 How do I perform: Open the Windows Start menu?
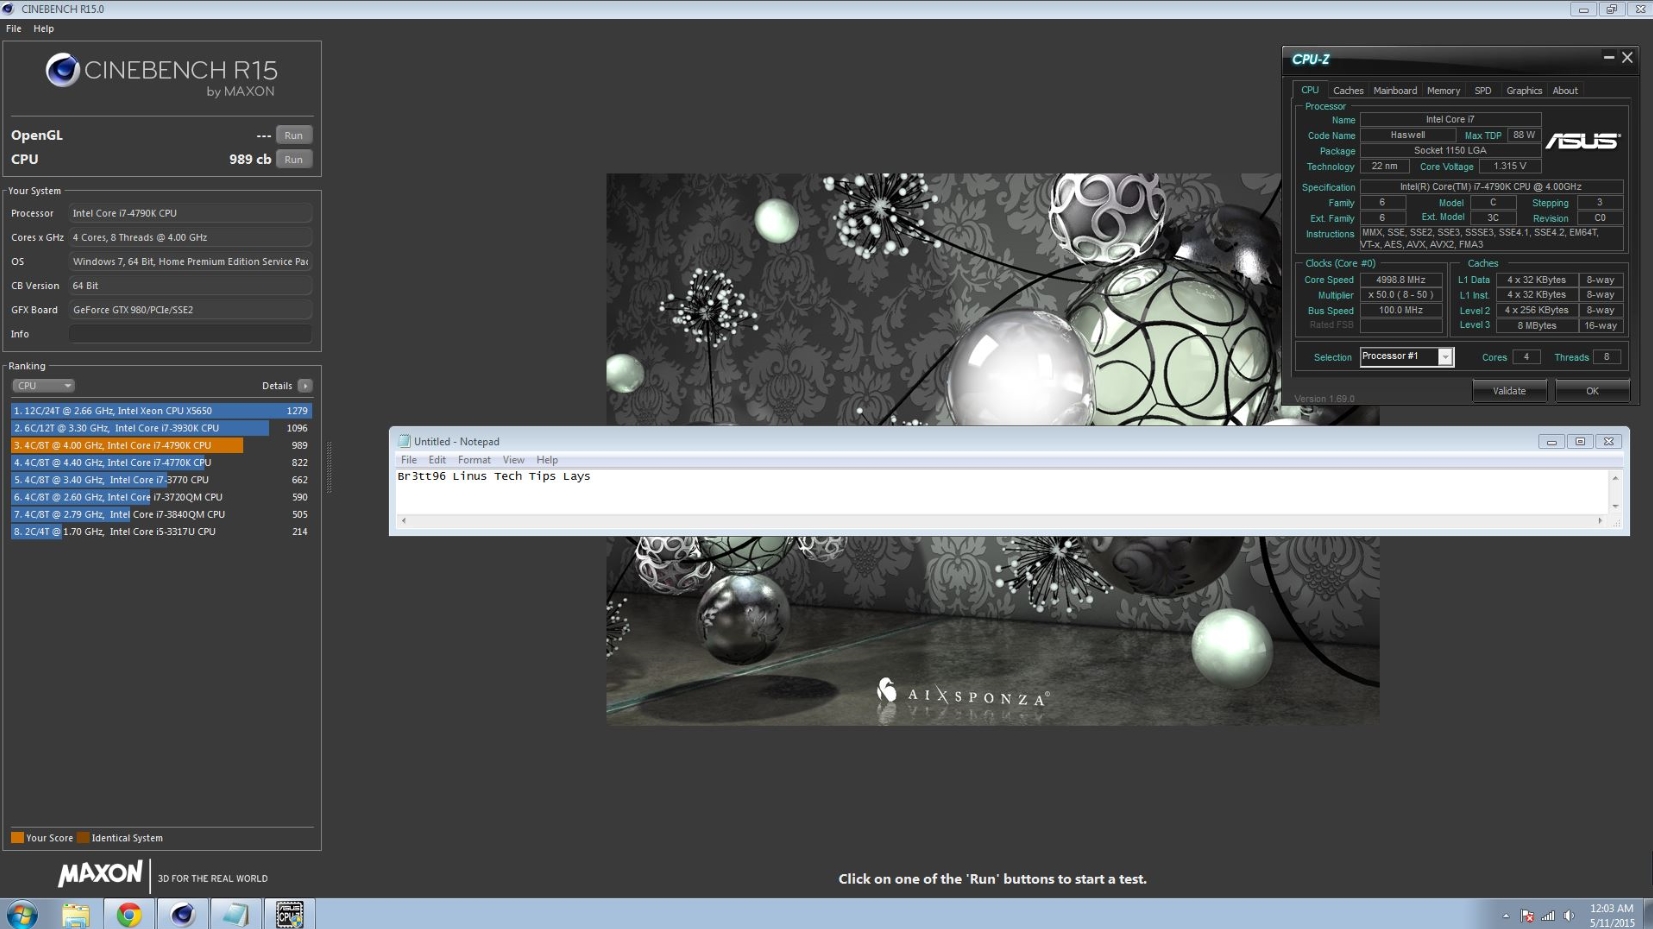21,914
